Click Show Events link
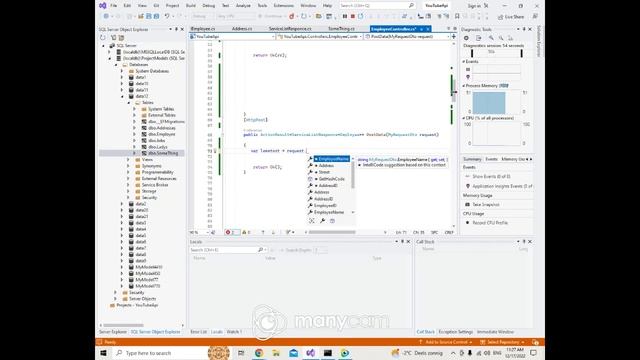Image resolution: width=640 pixels, height=360 pixels. 491,176
